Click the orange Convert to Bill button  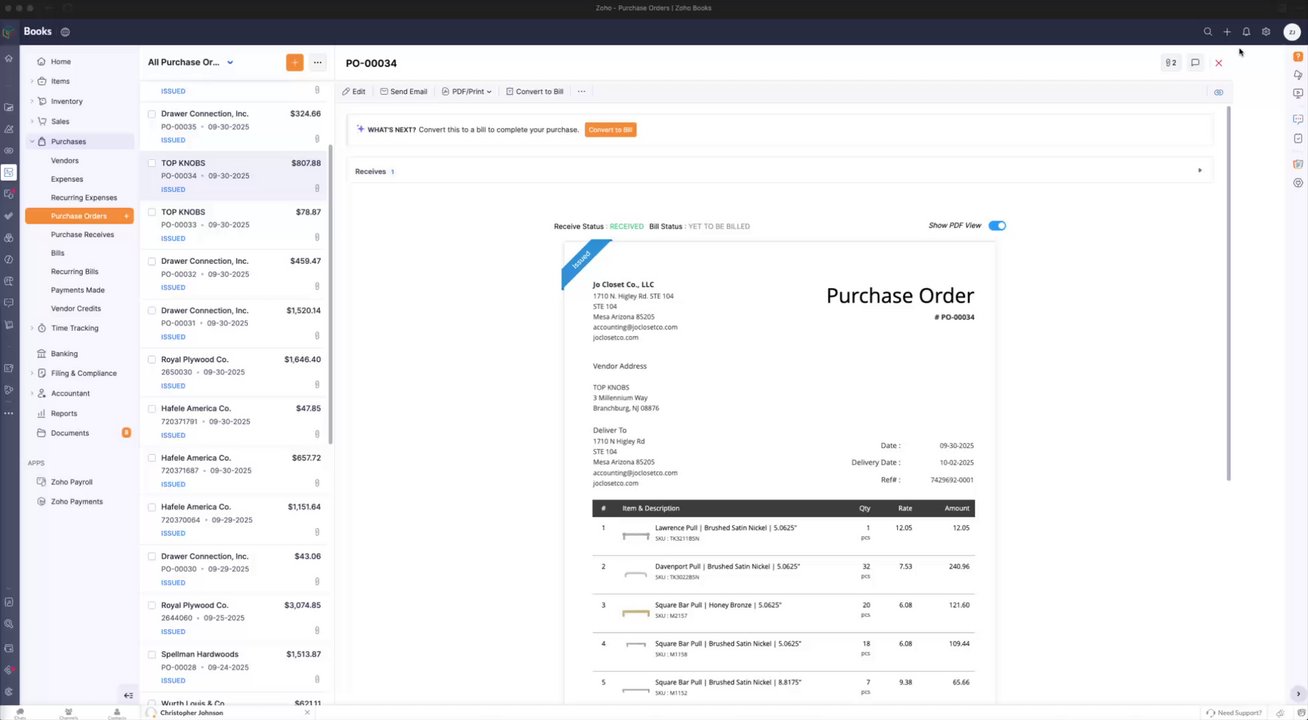click(x=610, y=129)
